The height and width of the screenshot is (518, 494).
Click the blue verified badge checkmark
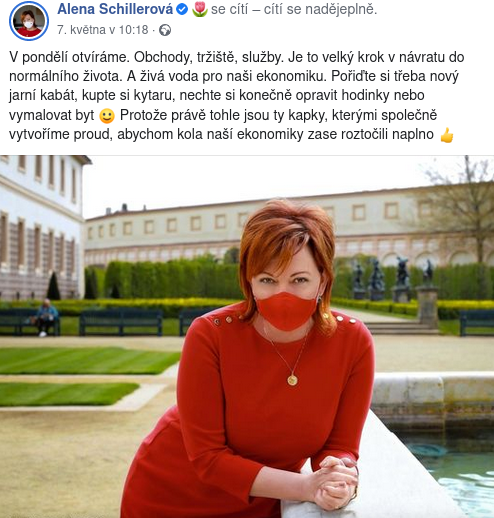(182, 10)
